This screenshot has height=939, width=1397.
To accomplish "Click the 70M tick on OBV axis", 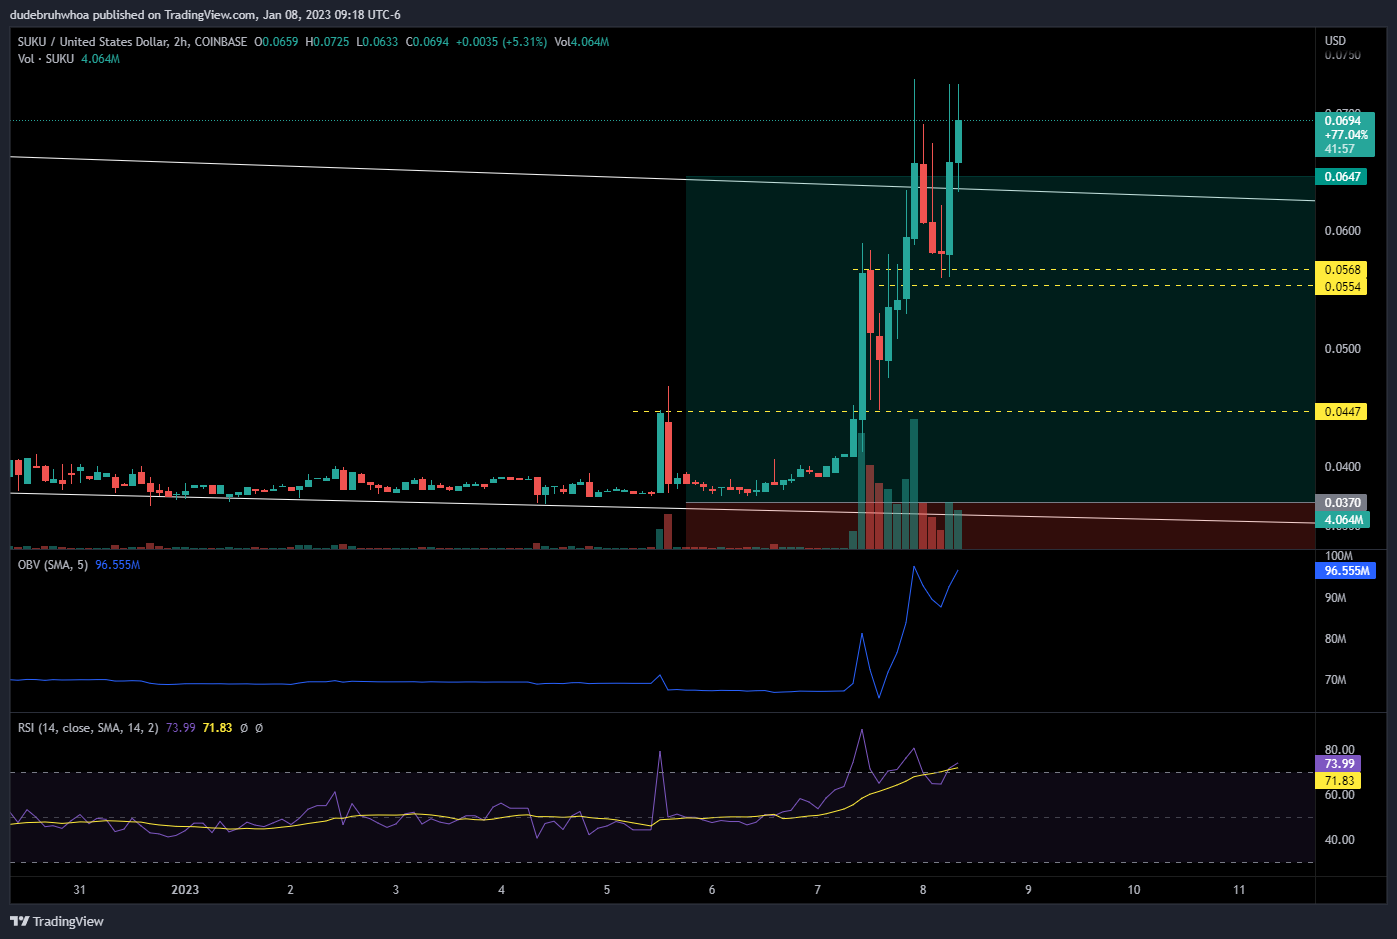I will (1335, 680).
